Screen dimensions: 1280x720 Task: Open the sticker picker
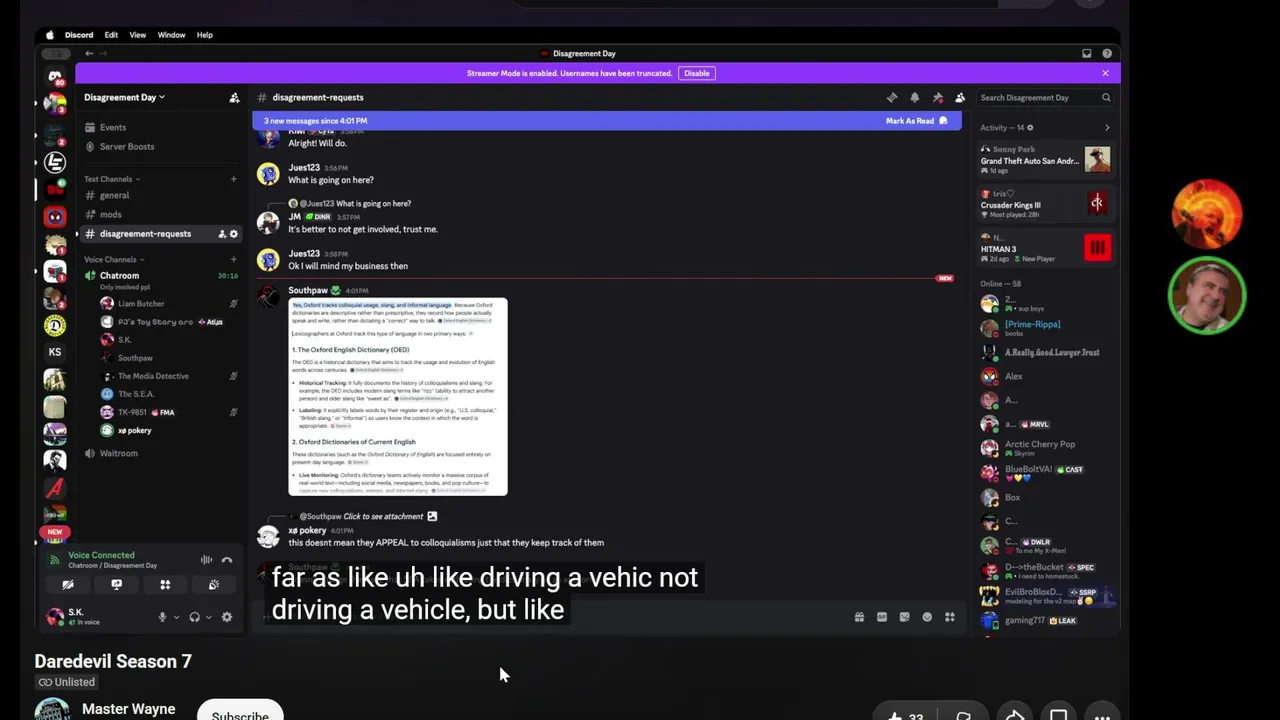(905, 617)
